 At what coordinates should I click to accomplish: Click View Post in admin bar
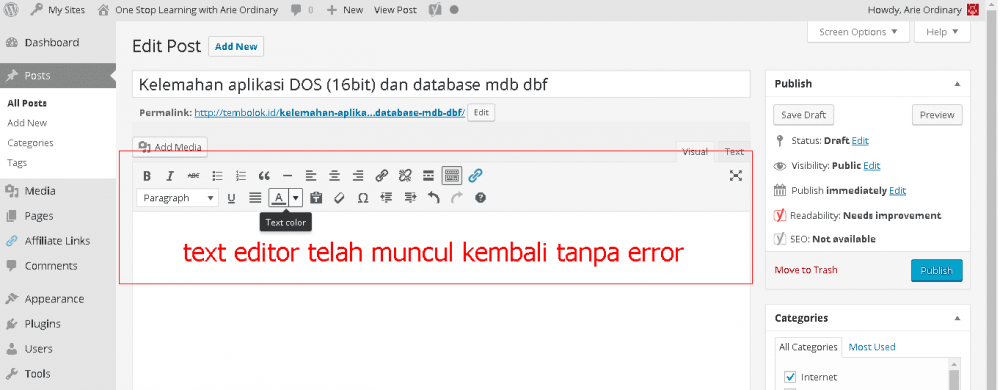(x=395, y=10)
